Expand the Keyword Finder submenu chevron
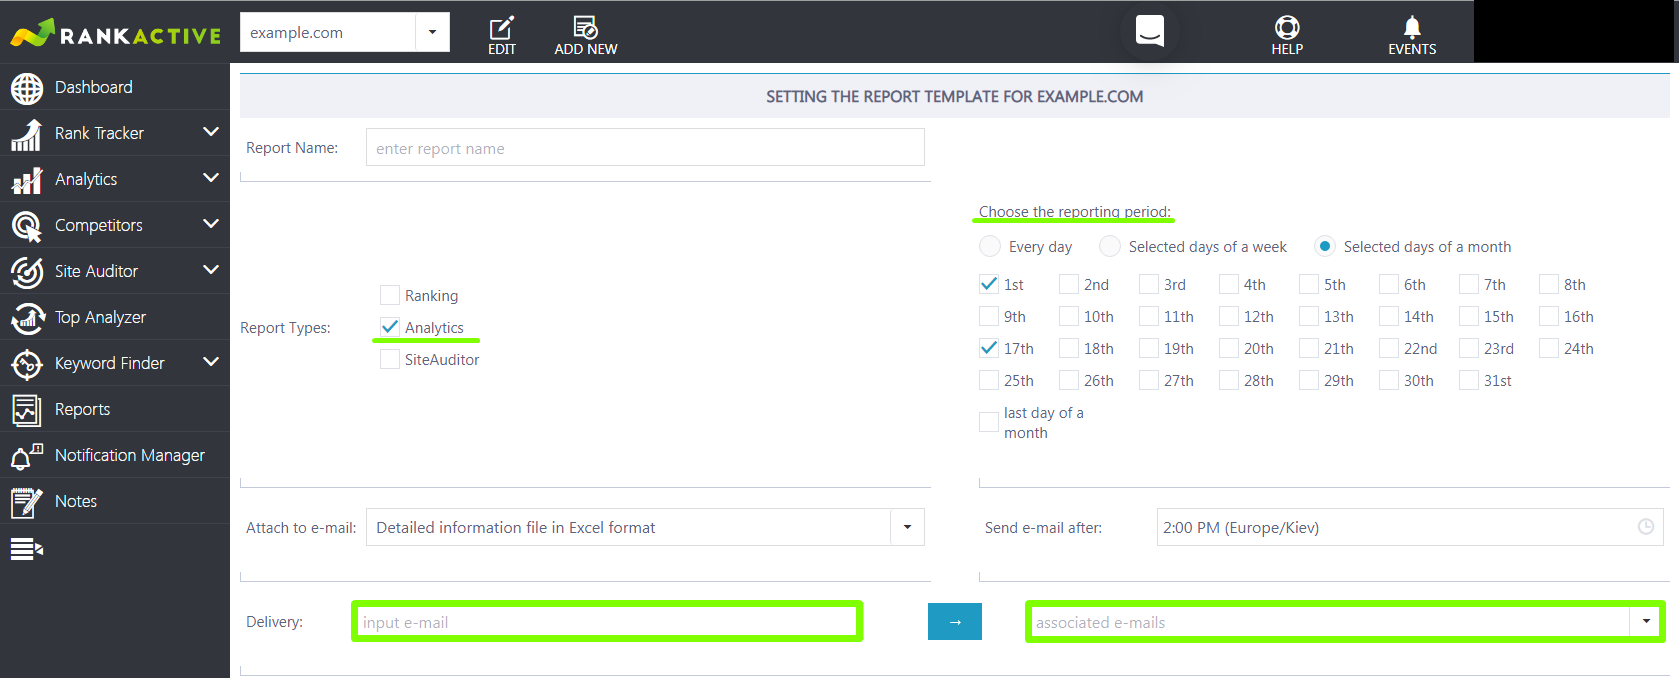 click(211, 362)
